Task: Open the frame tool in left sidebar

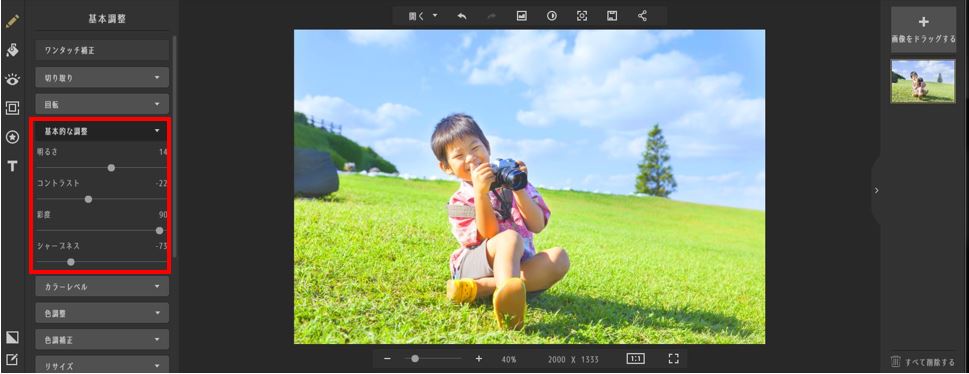Action: coord(12,108)
